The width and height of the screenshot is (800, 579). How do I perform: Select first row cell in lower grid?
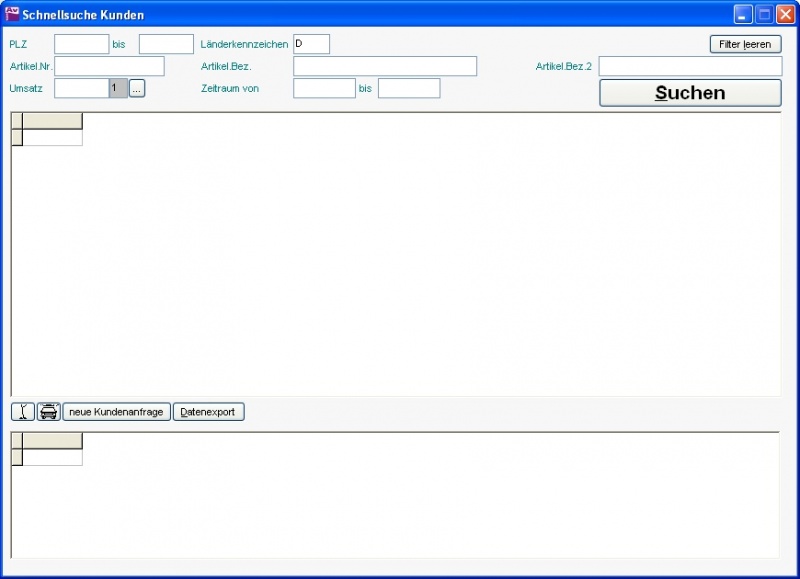(x=52, y=458)
